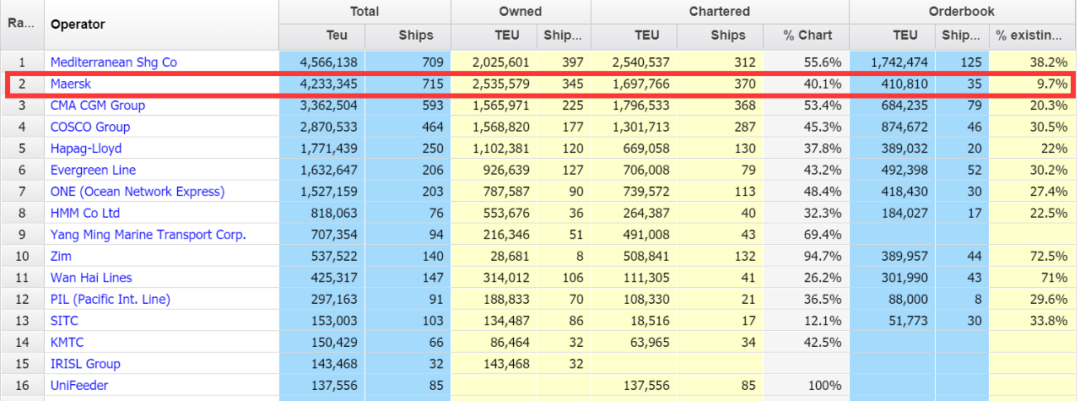
Task: Open CMA CGM Group operator page
Action: point(97,105)
